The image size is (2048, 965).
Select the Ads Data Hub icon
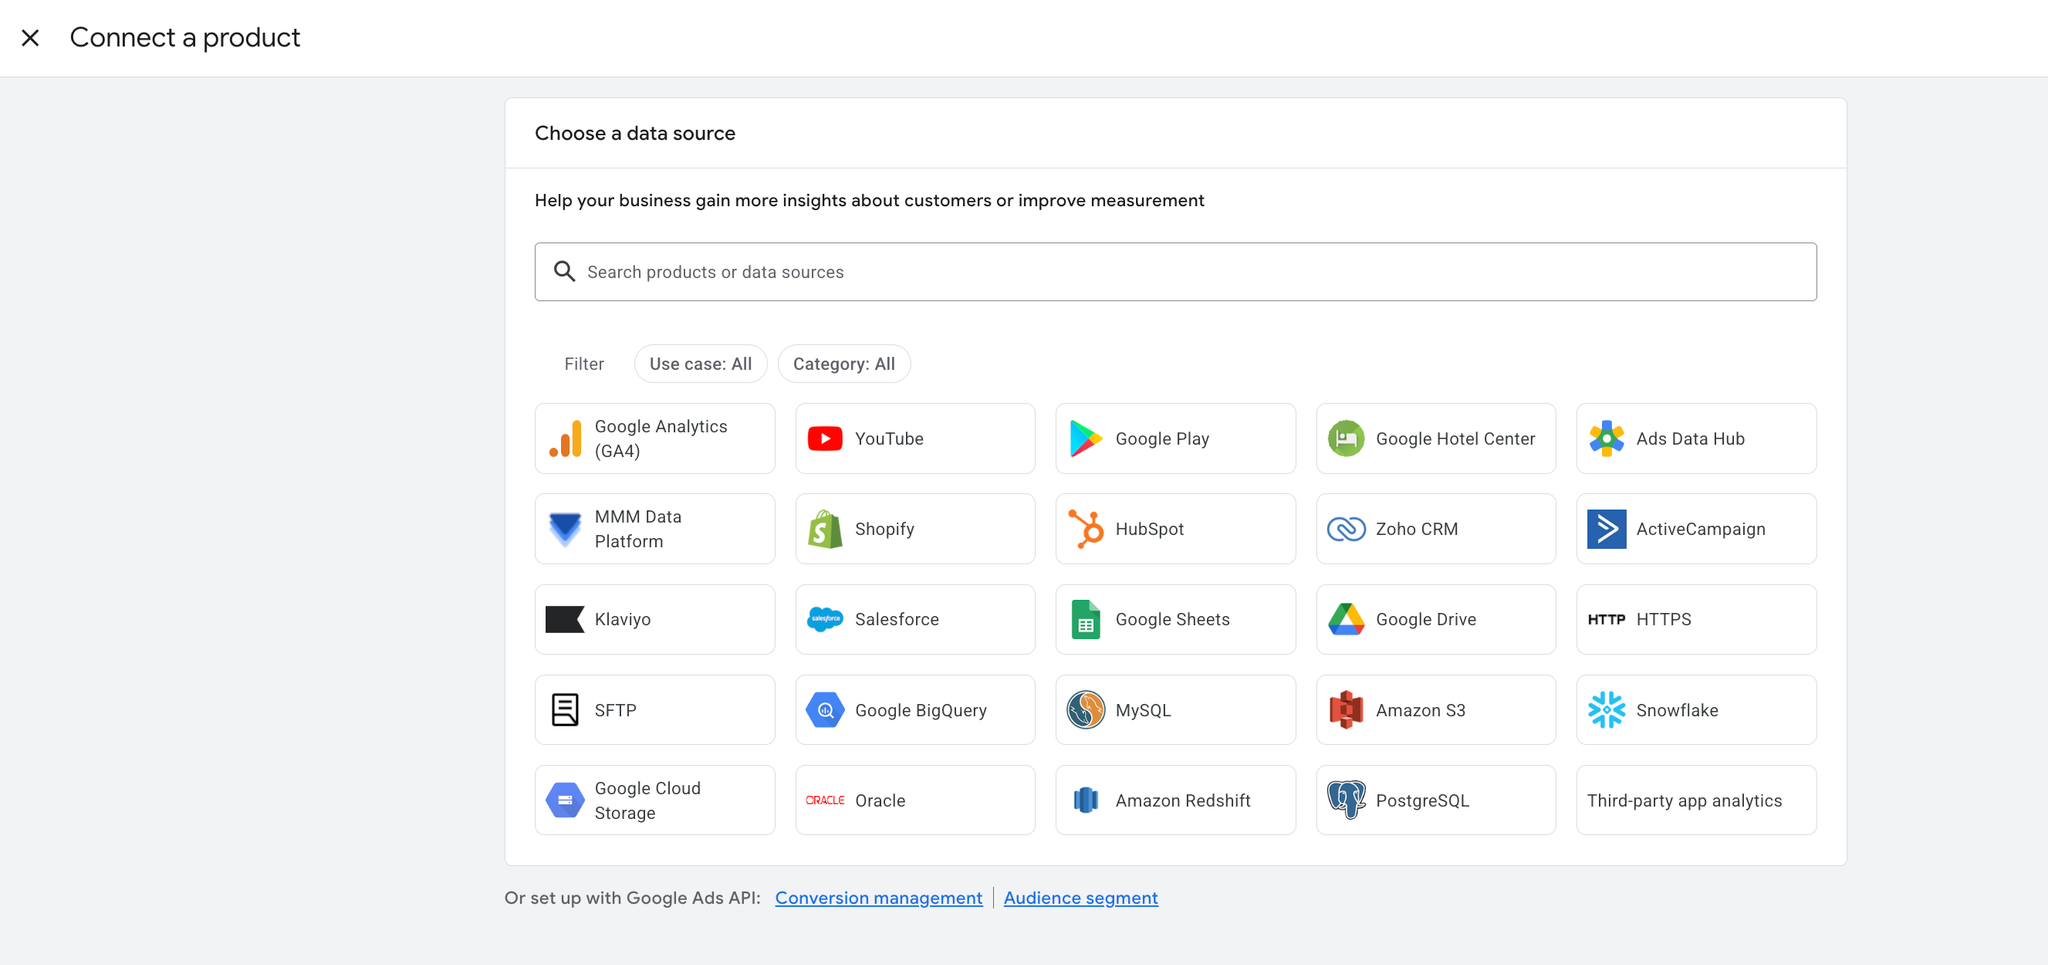(x=1607, y=439)
